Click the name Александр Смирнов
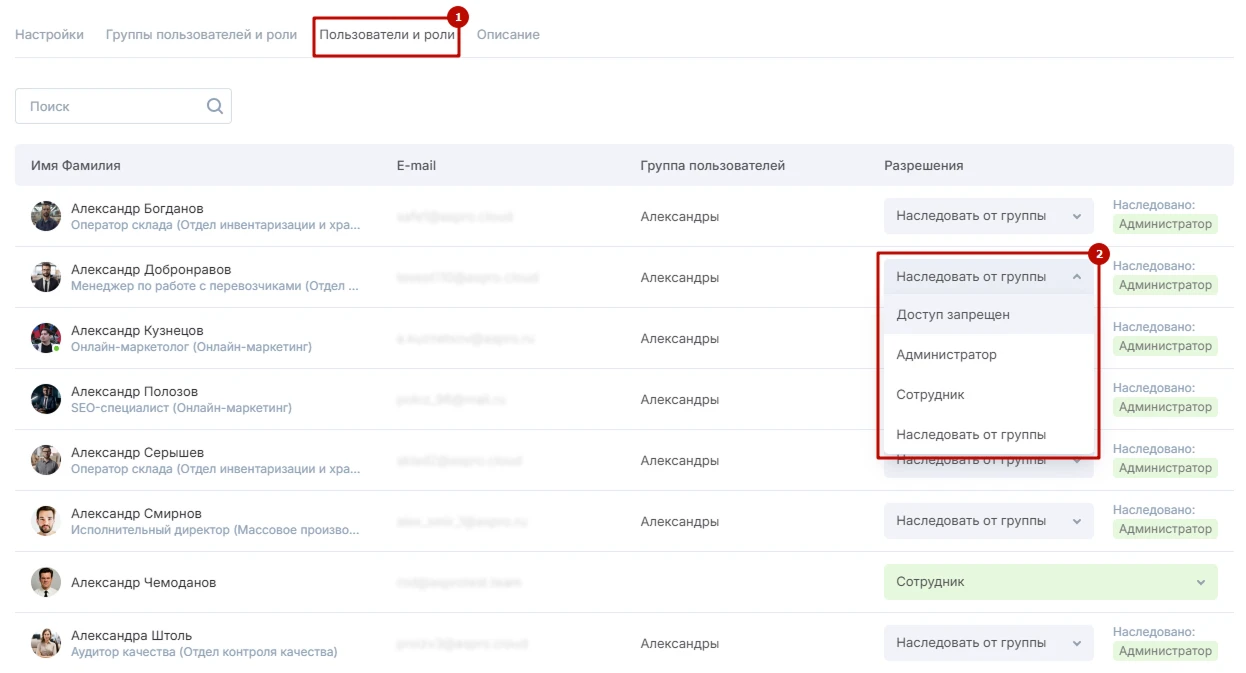Screen dimensions: 1246x673 point(136,514)
